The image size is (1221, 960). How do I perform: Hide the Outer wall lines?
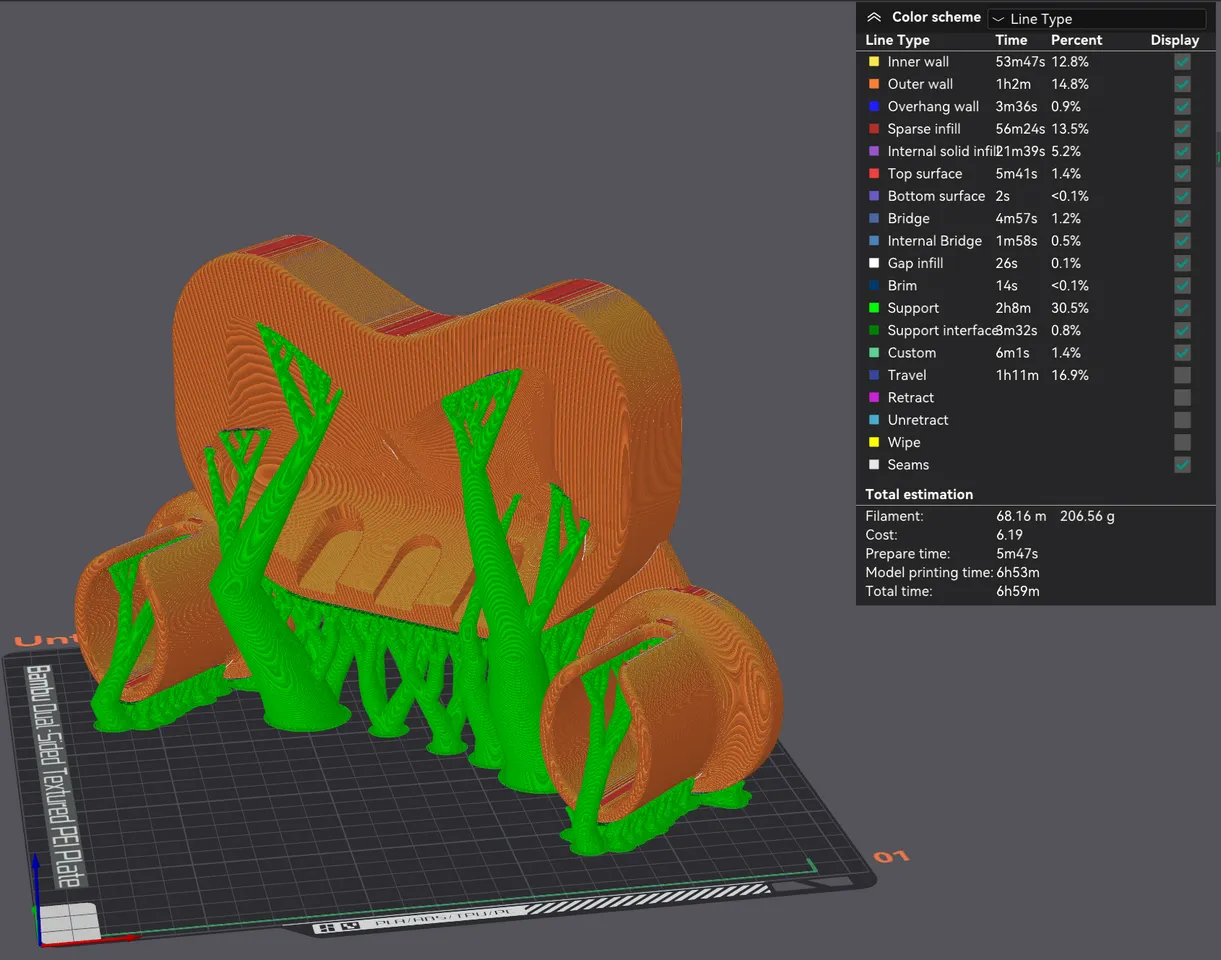(x=1182, y=84)
